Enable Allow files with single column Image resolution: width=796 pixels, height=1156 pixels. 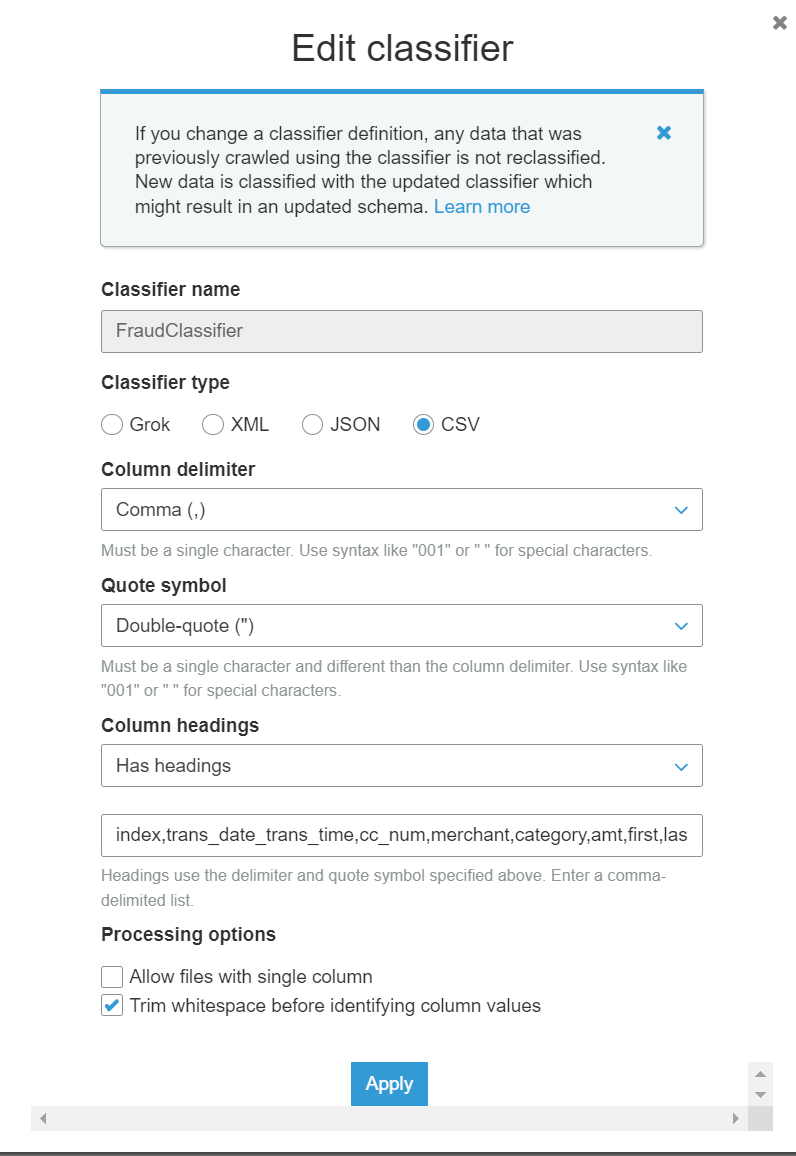[112, 977]
